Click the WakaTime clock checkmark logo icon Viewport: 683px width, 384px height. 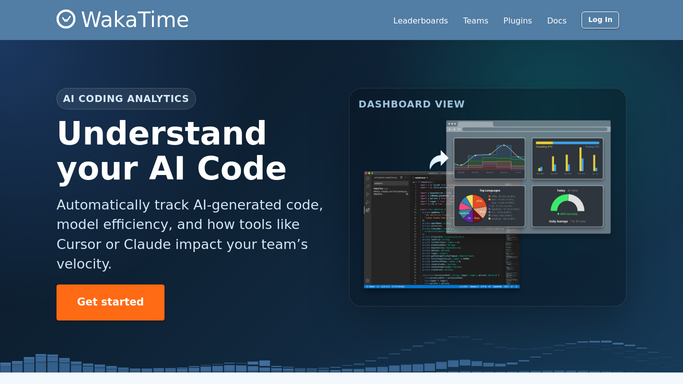pos(66,19)
